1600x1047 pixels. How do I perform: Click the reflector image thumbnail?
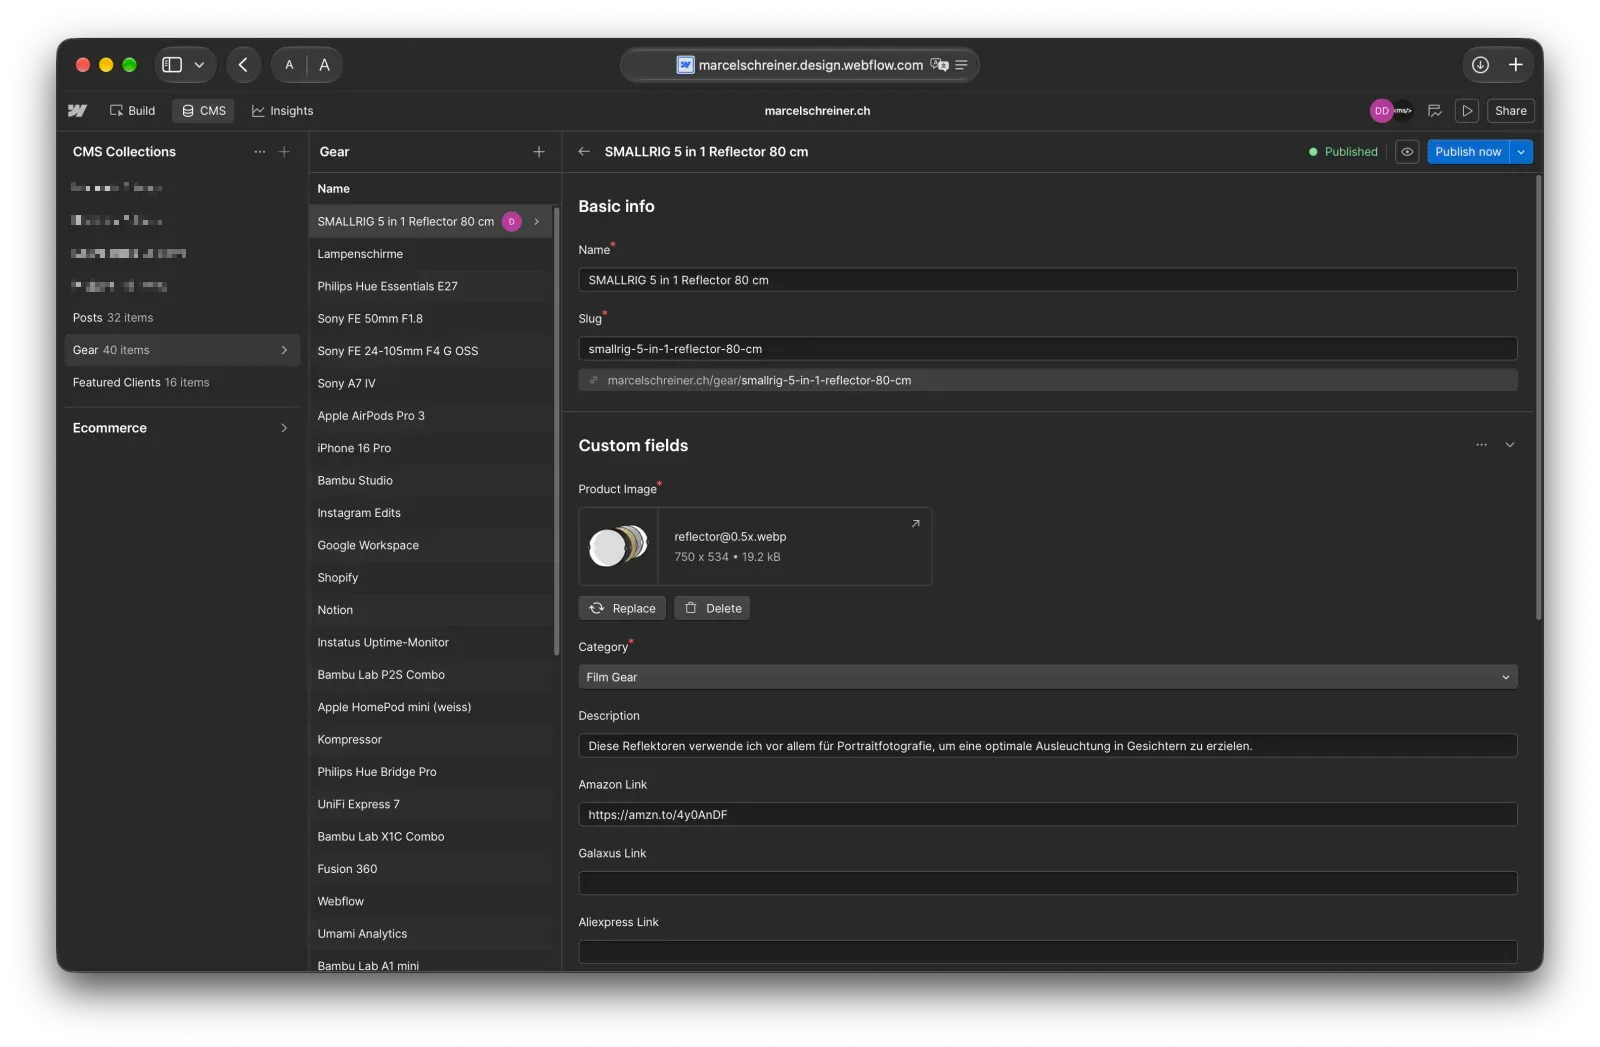click(x=618, y=546)
